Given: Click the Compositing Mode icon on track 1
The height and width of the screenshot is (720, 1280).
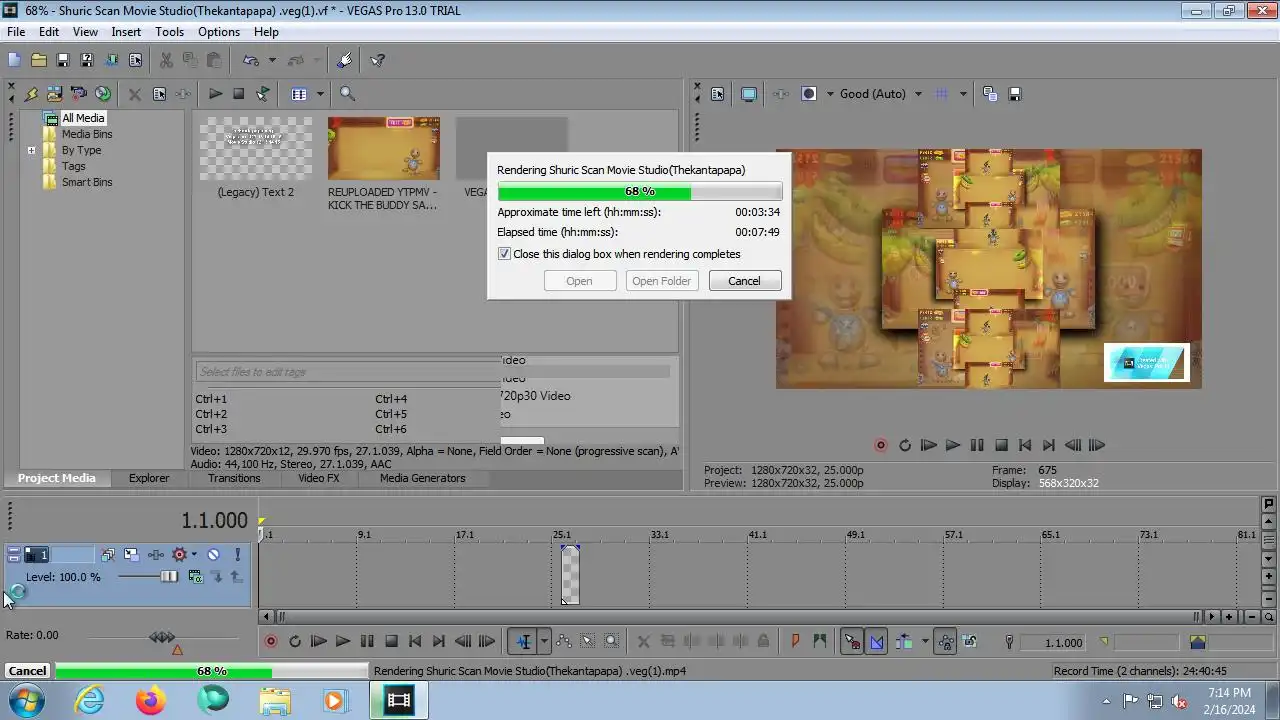Looking at the screenshot, I should pos(195,577).
